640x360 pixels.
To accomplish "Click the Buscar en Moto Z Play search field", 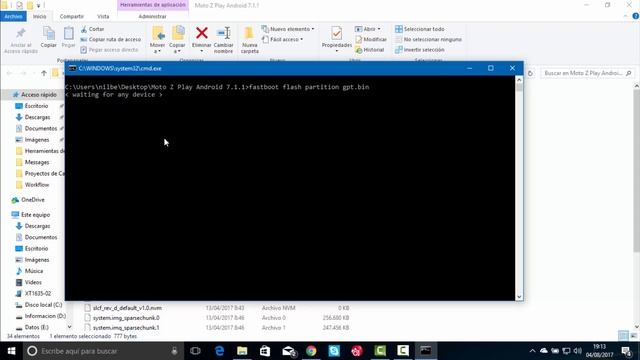I will (587, 73).
